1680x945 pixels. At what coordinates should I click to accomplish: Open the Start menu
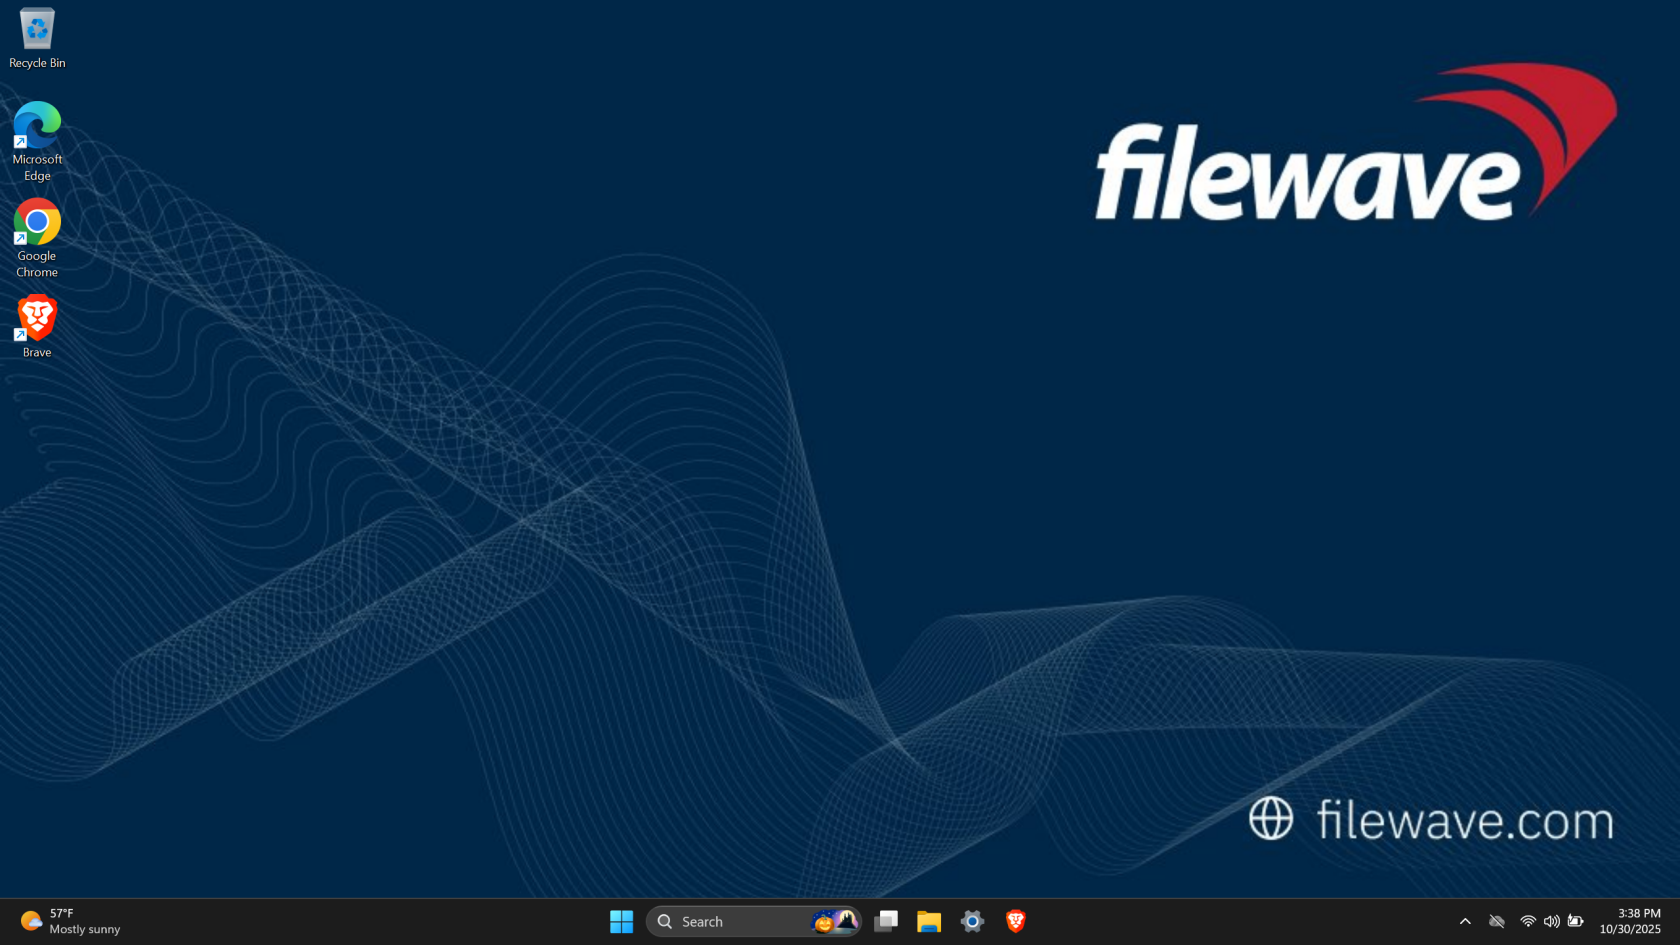pos(621,921)
